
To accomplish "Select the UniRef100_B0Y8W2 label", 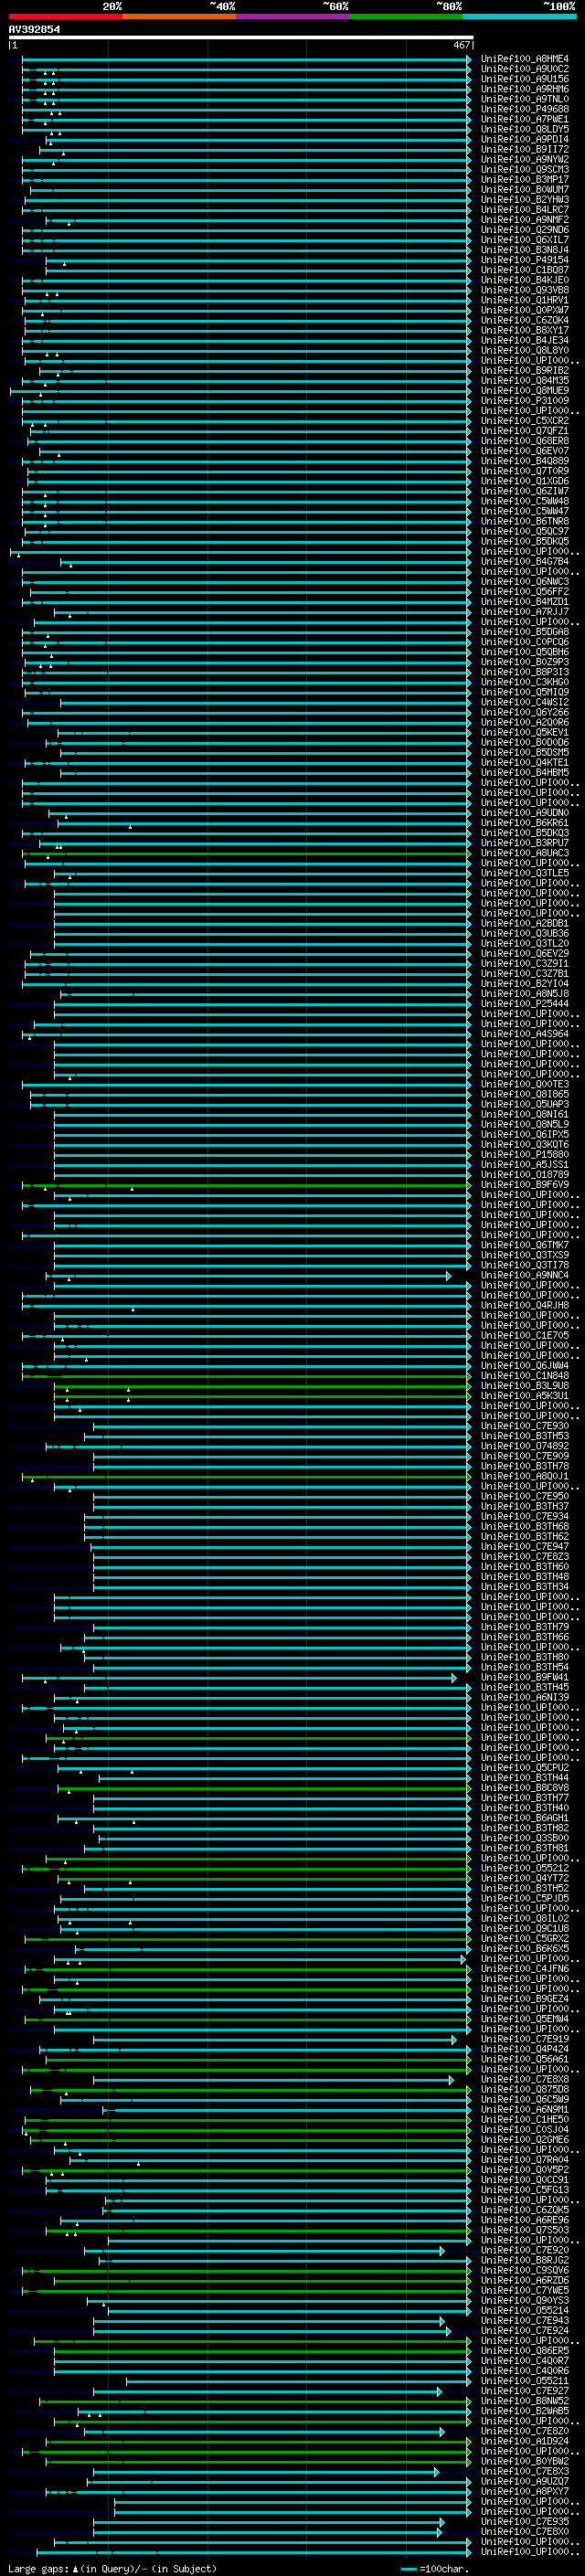I will click(525, 2461).
